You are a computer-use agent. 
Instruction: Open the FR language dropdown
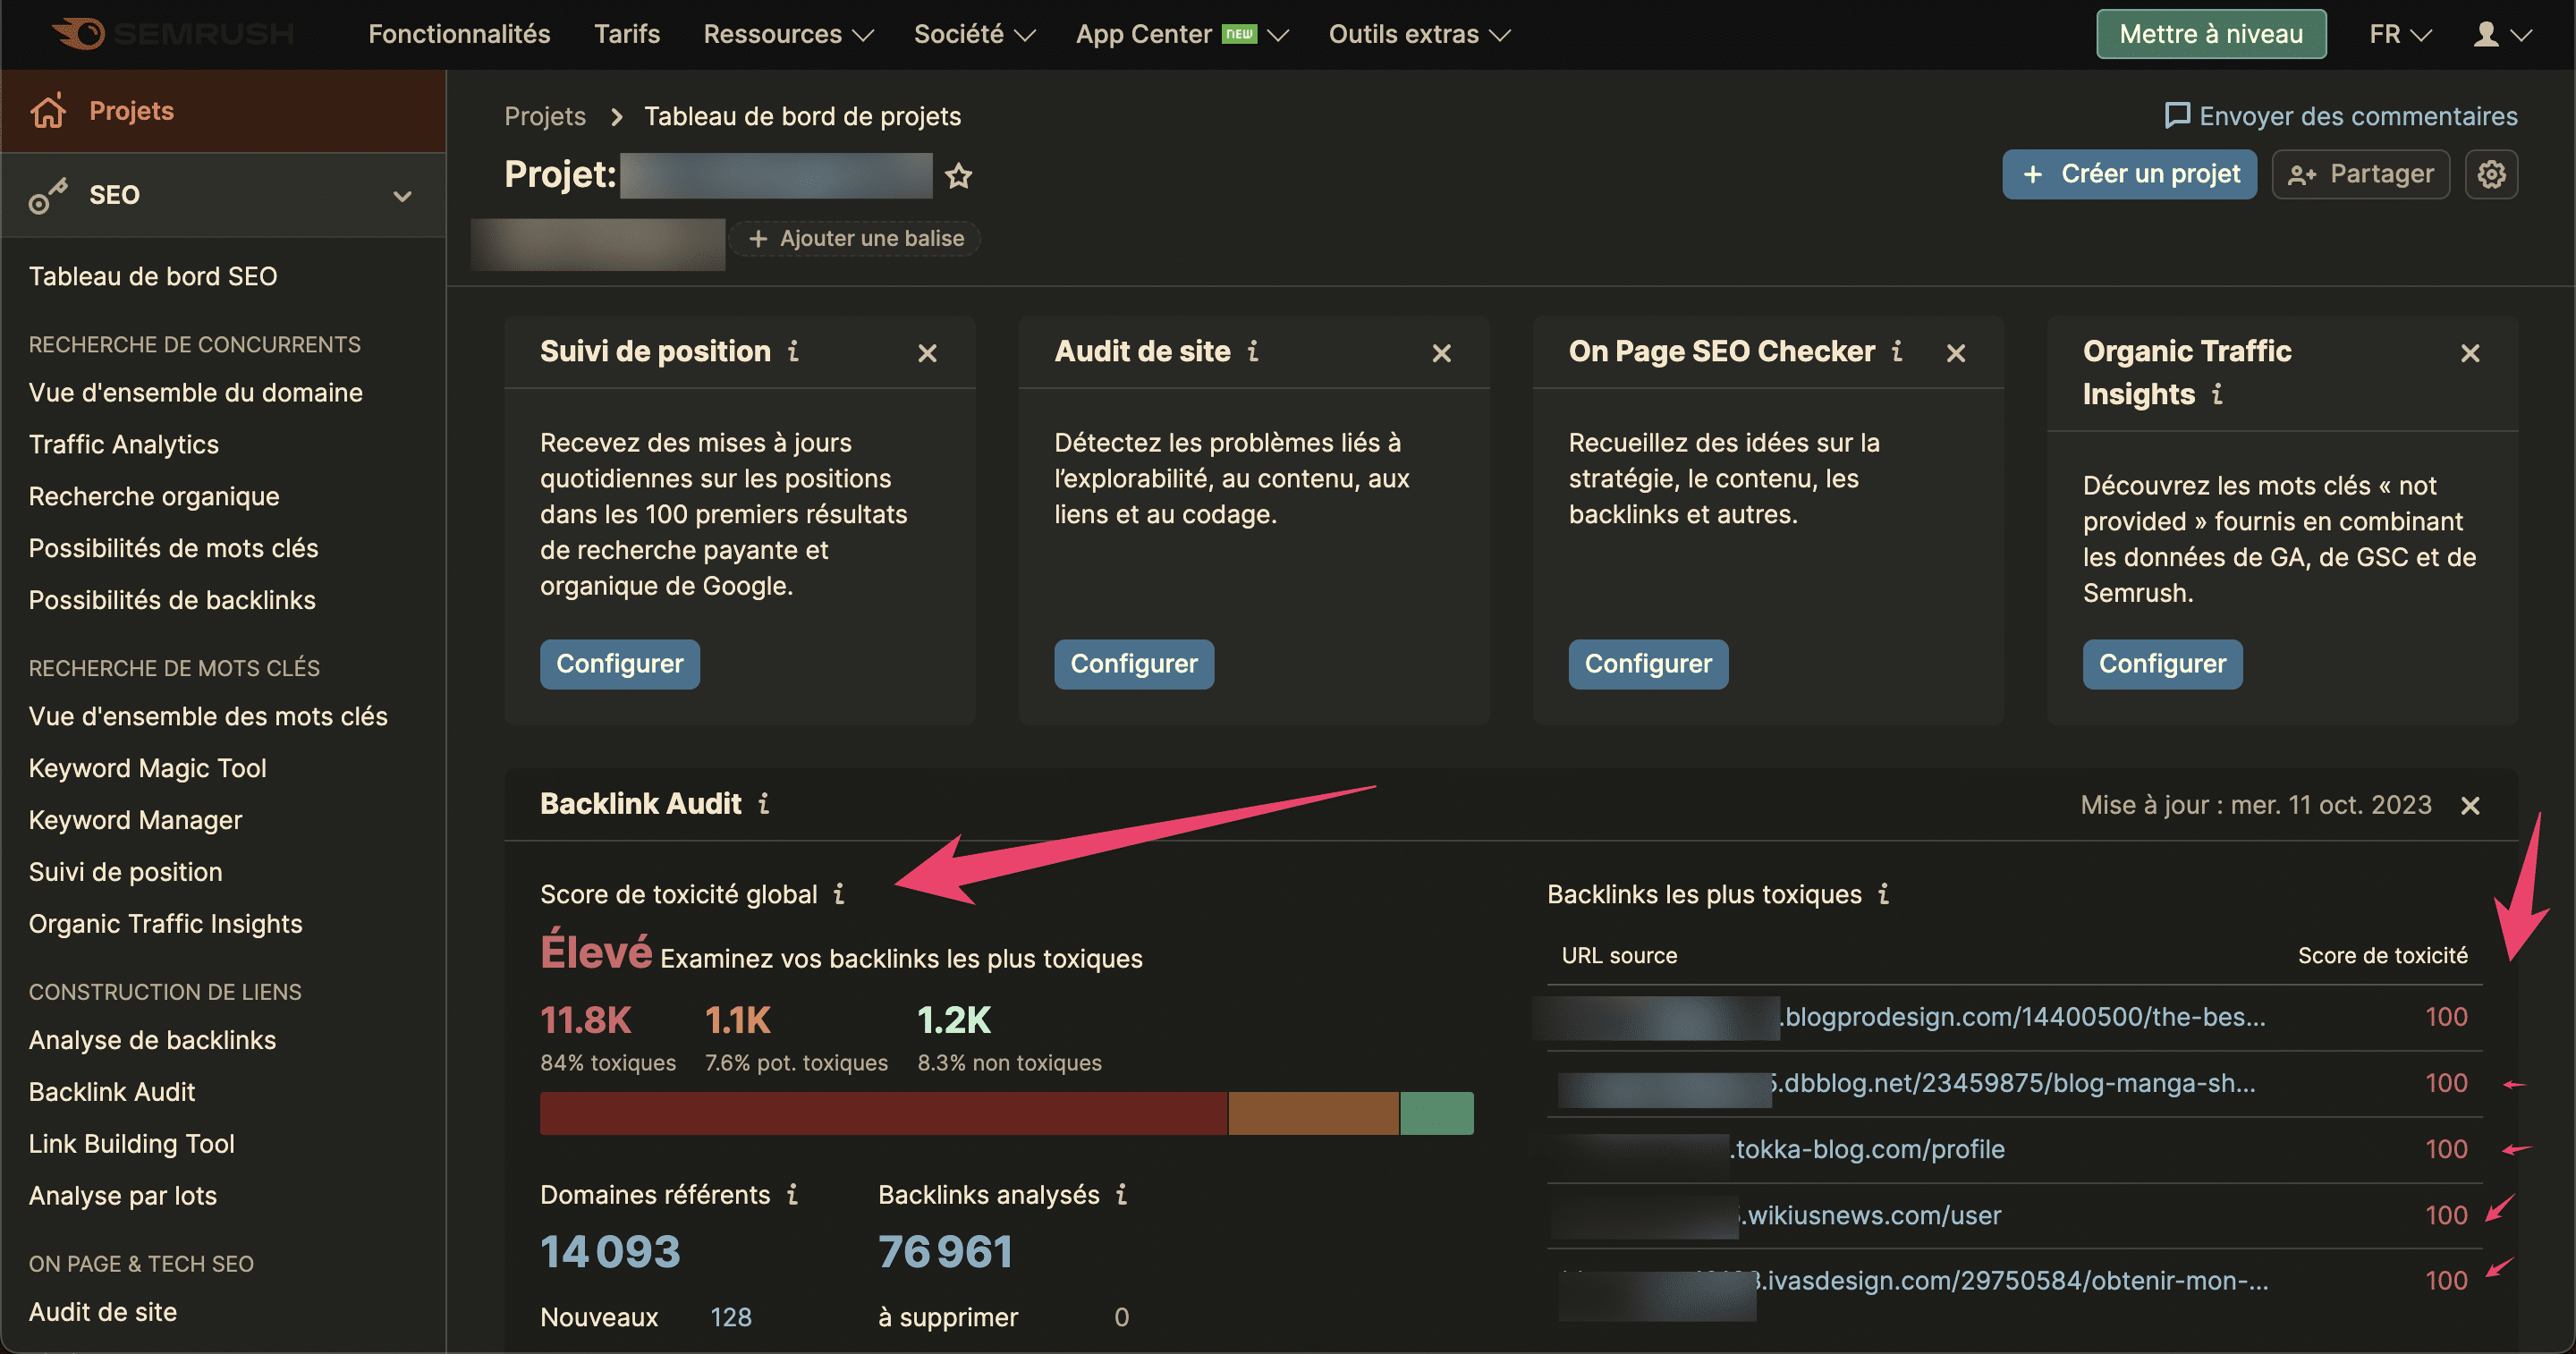2399,34
